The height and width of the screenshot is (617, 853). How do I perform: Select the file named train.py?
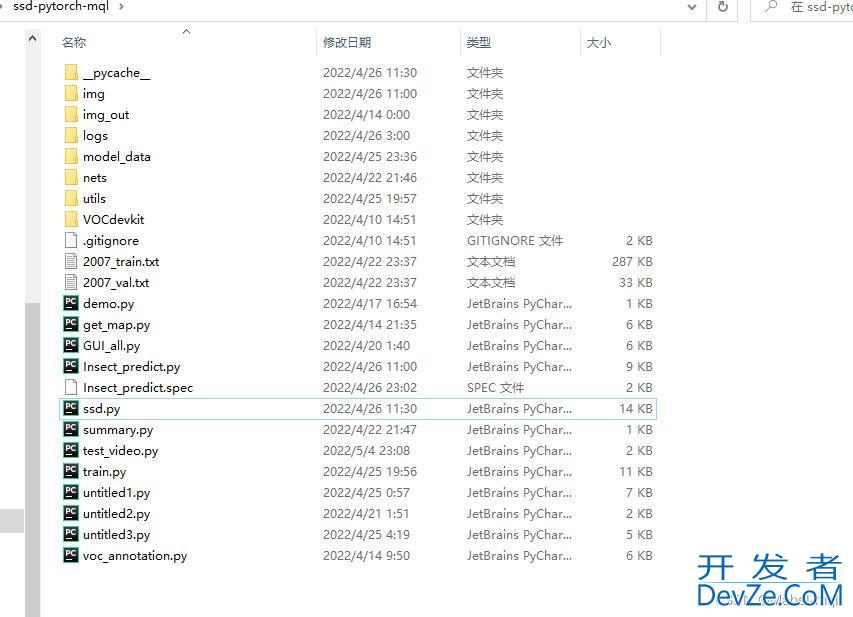click(x=104, y=472)
